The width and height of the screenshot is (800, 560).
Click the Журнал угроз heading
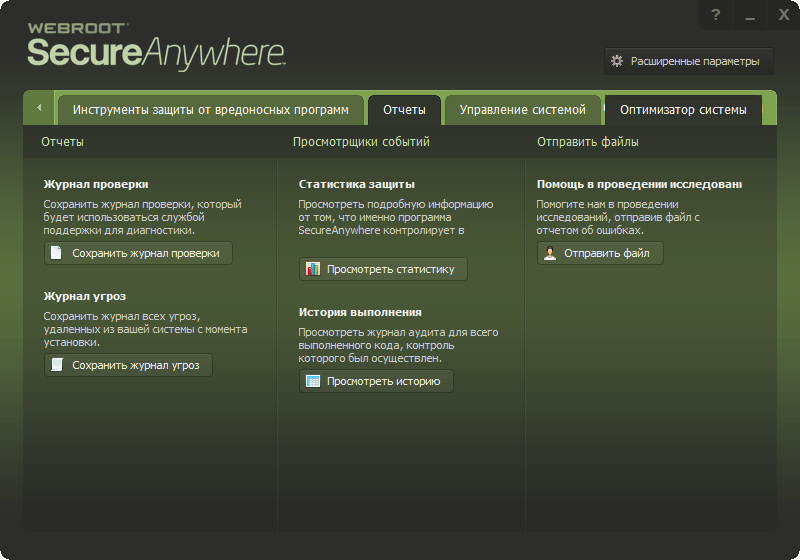pos(85,297)
